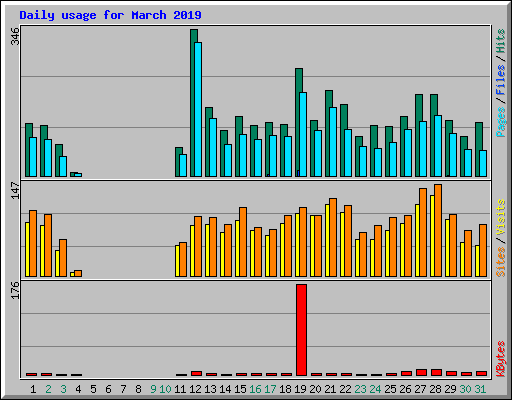
Task: Click the cyan Files bar for day 28
Action: point(438,146)
